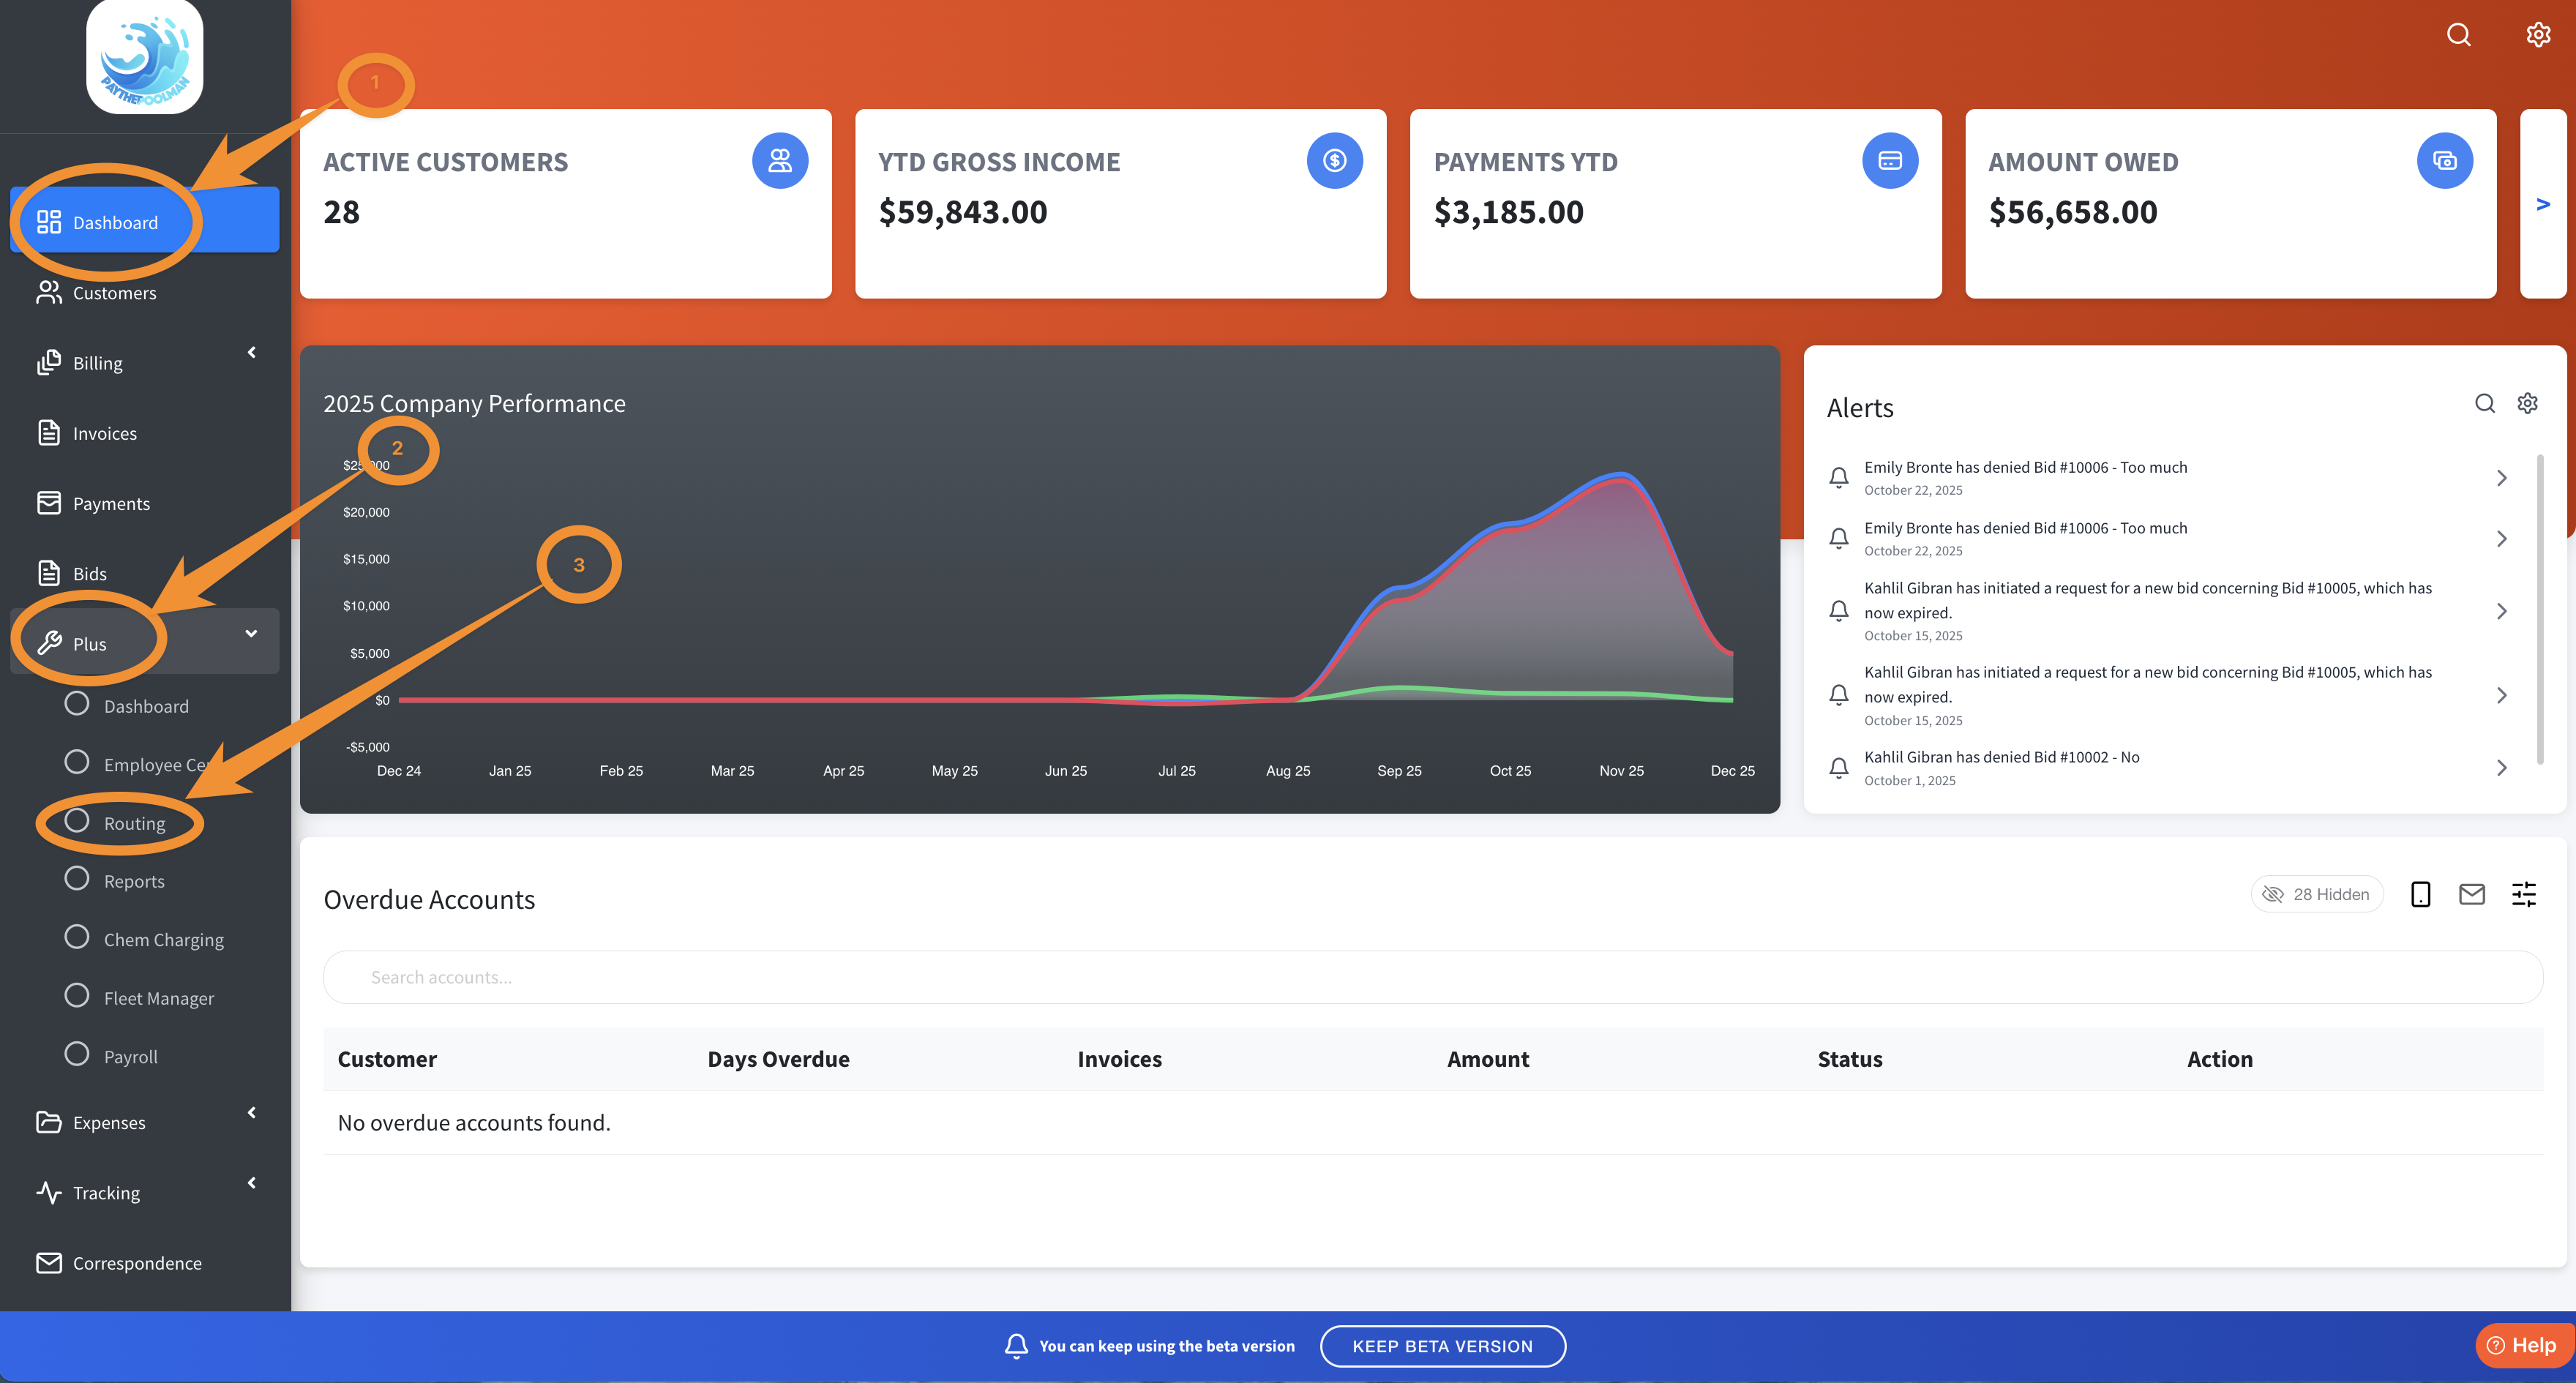Toggle the 28 Hidden visibility button
This screenshot has height=1383, width=2576.
pos(2316,894)
